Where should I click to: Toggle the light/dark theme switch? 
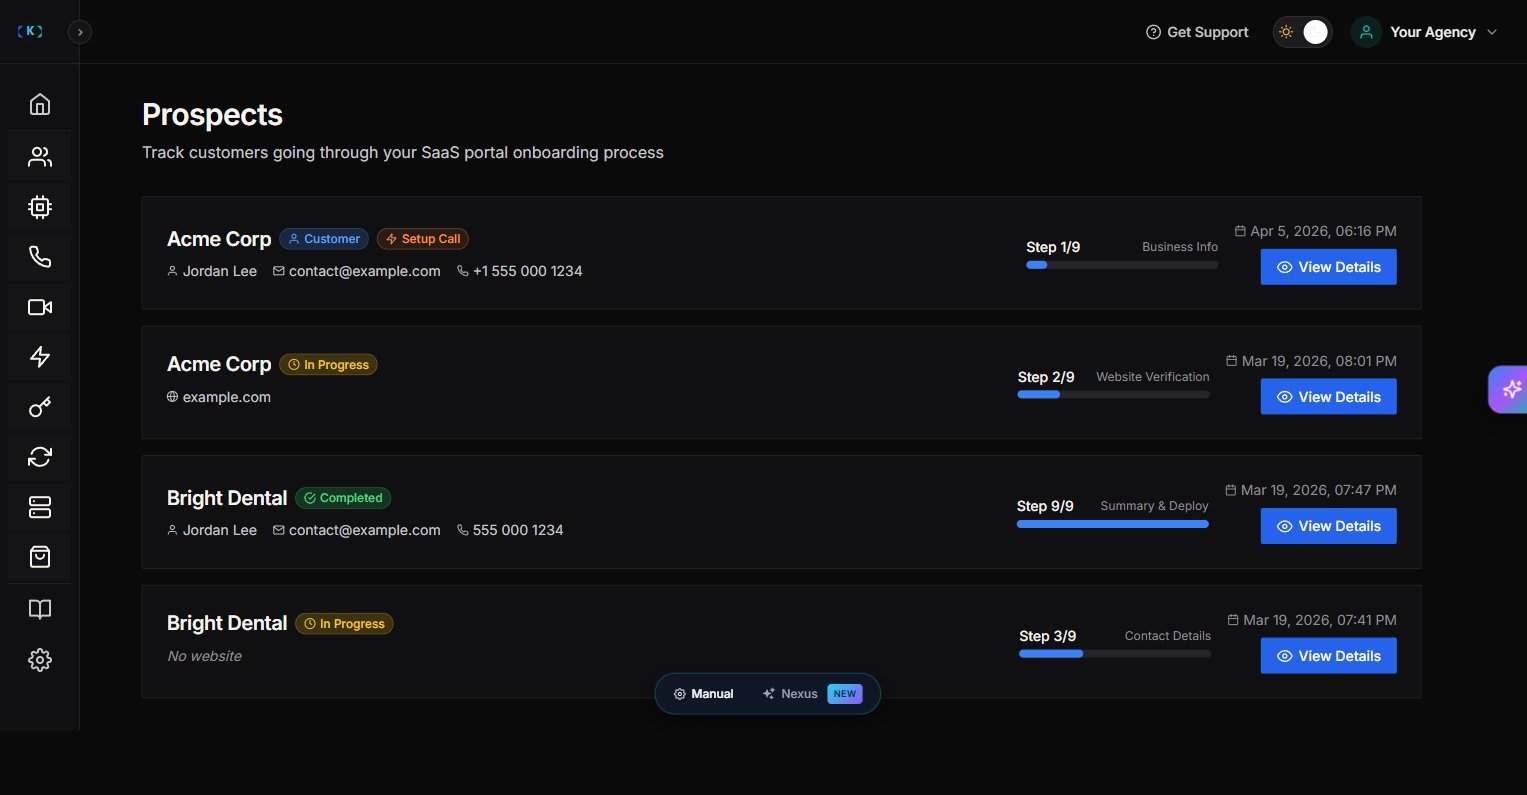[x=1302, y=32]
